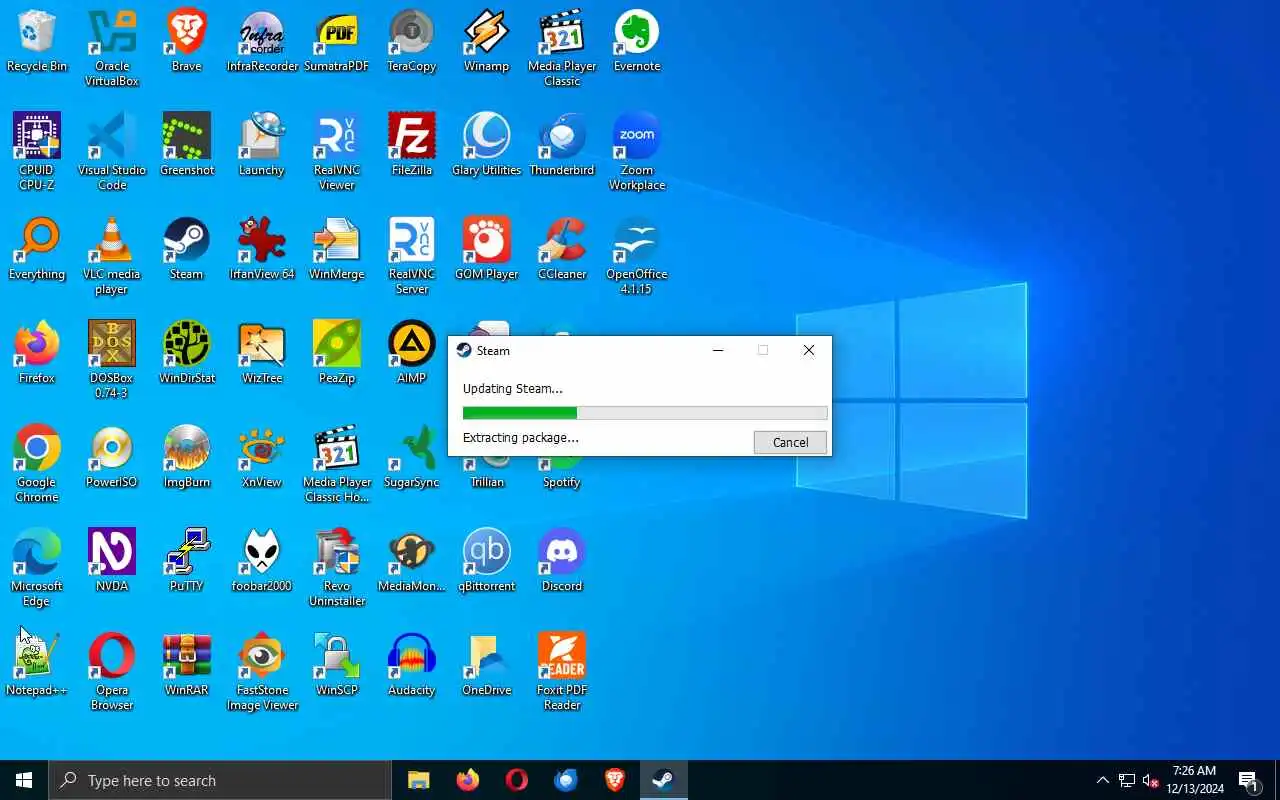Viewport: 1280px width, 800px height.
Task: Select the WinRAR desktop icon
Action: tap(187, 665)
